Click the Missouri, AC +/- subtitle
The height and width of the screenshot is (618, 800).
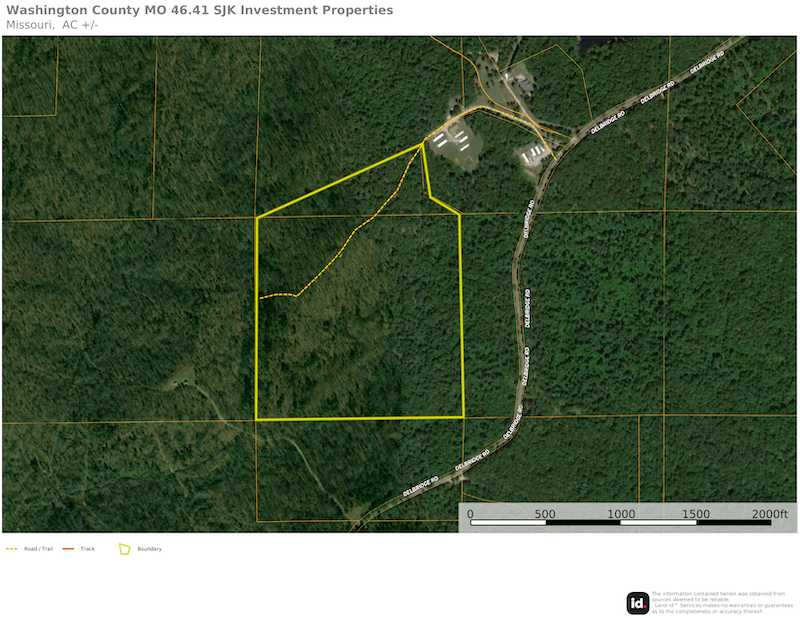point(52,24)
